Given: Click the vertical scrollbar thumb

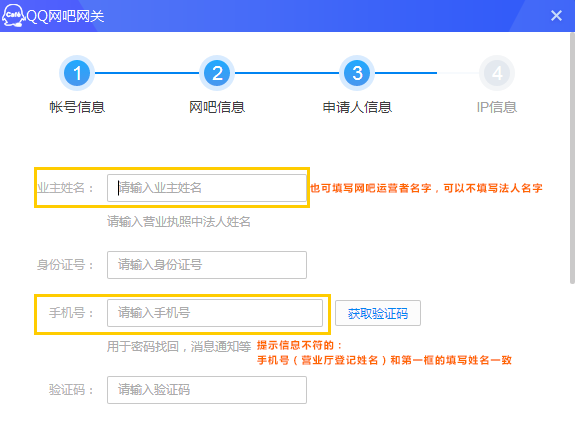Looking at the screenshot, I should [572, 158].
